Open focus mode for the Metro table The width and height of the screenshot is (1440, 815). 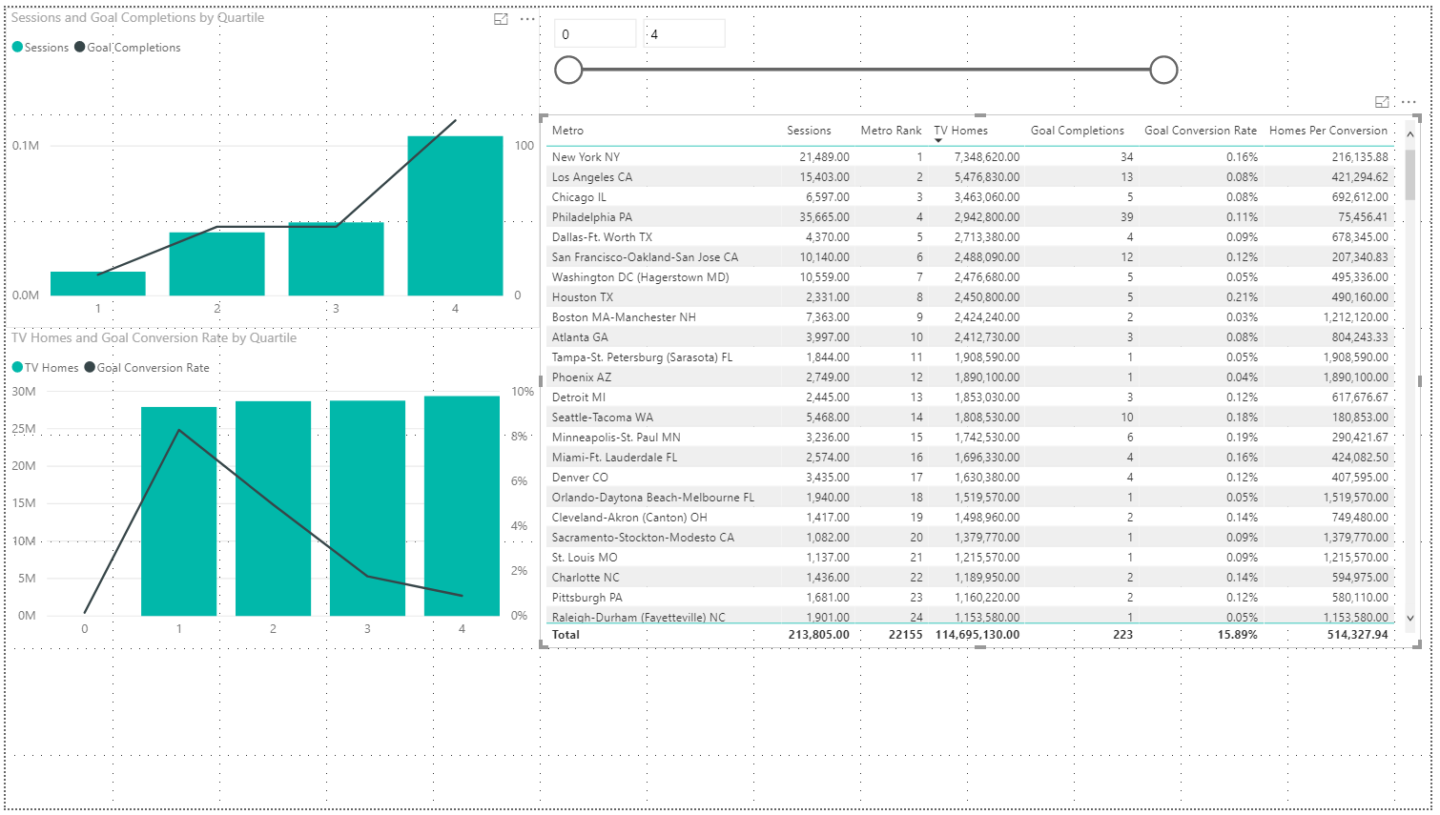click(x=1382, y=102)
